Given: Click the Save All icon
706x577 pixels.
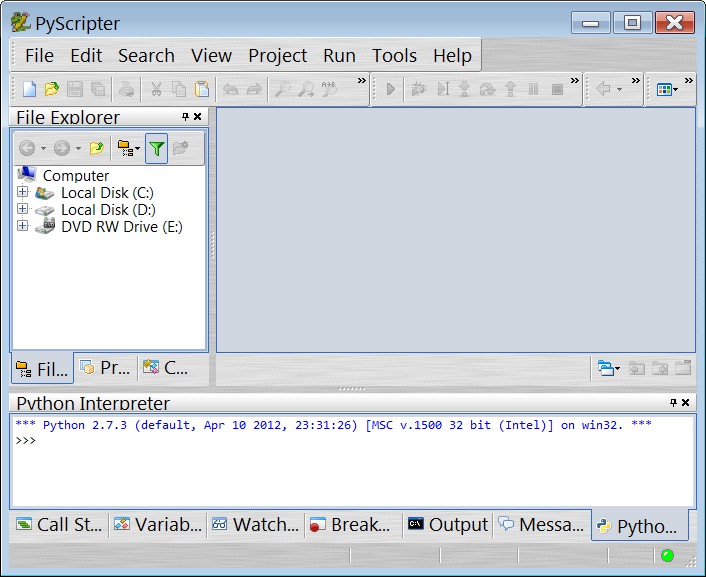Looking at the screenshot, I should click(98, 89).
